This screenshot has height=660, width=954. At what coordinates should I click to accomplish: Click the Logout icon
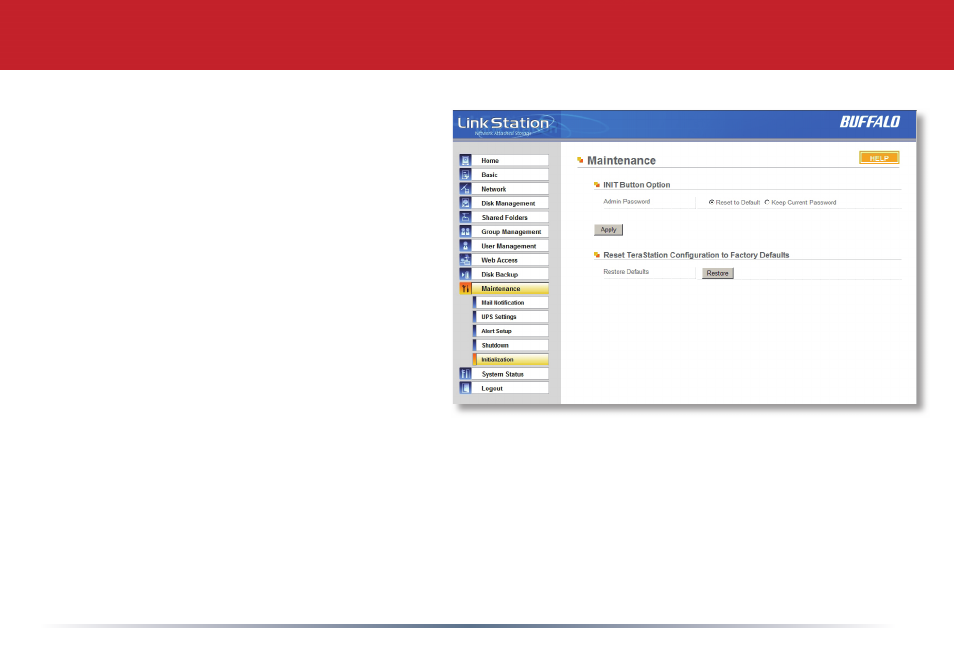pos(465,388)
